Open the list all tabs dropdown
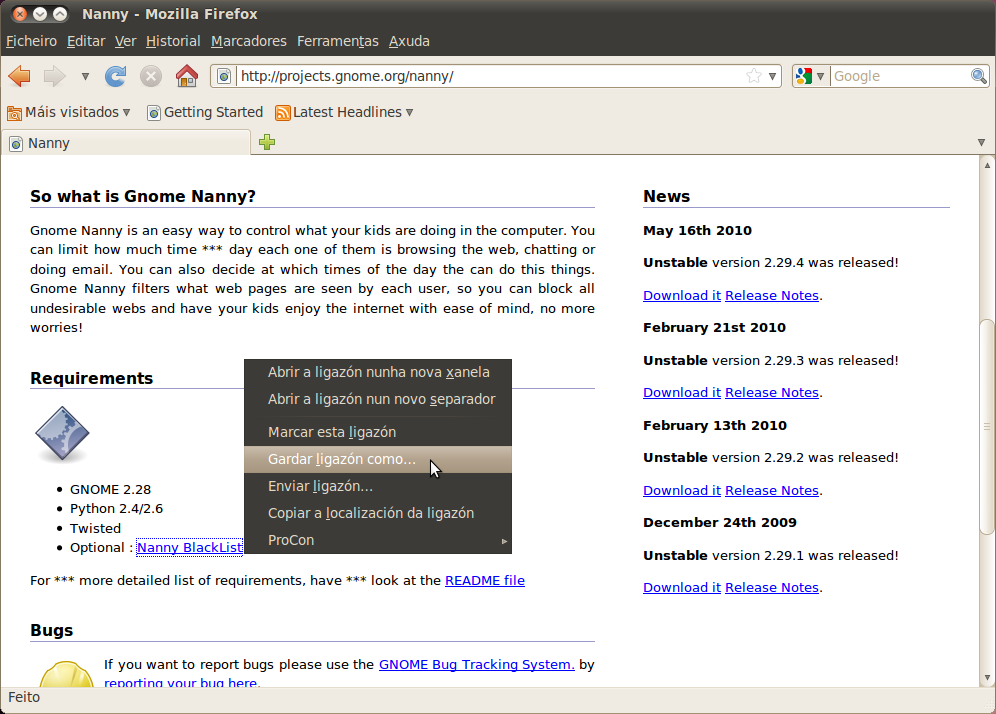The image size is (996, 714). pyautogui.click(x=981, y=143)
